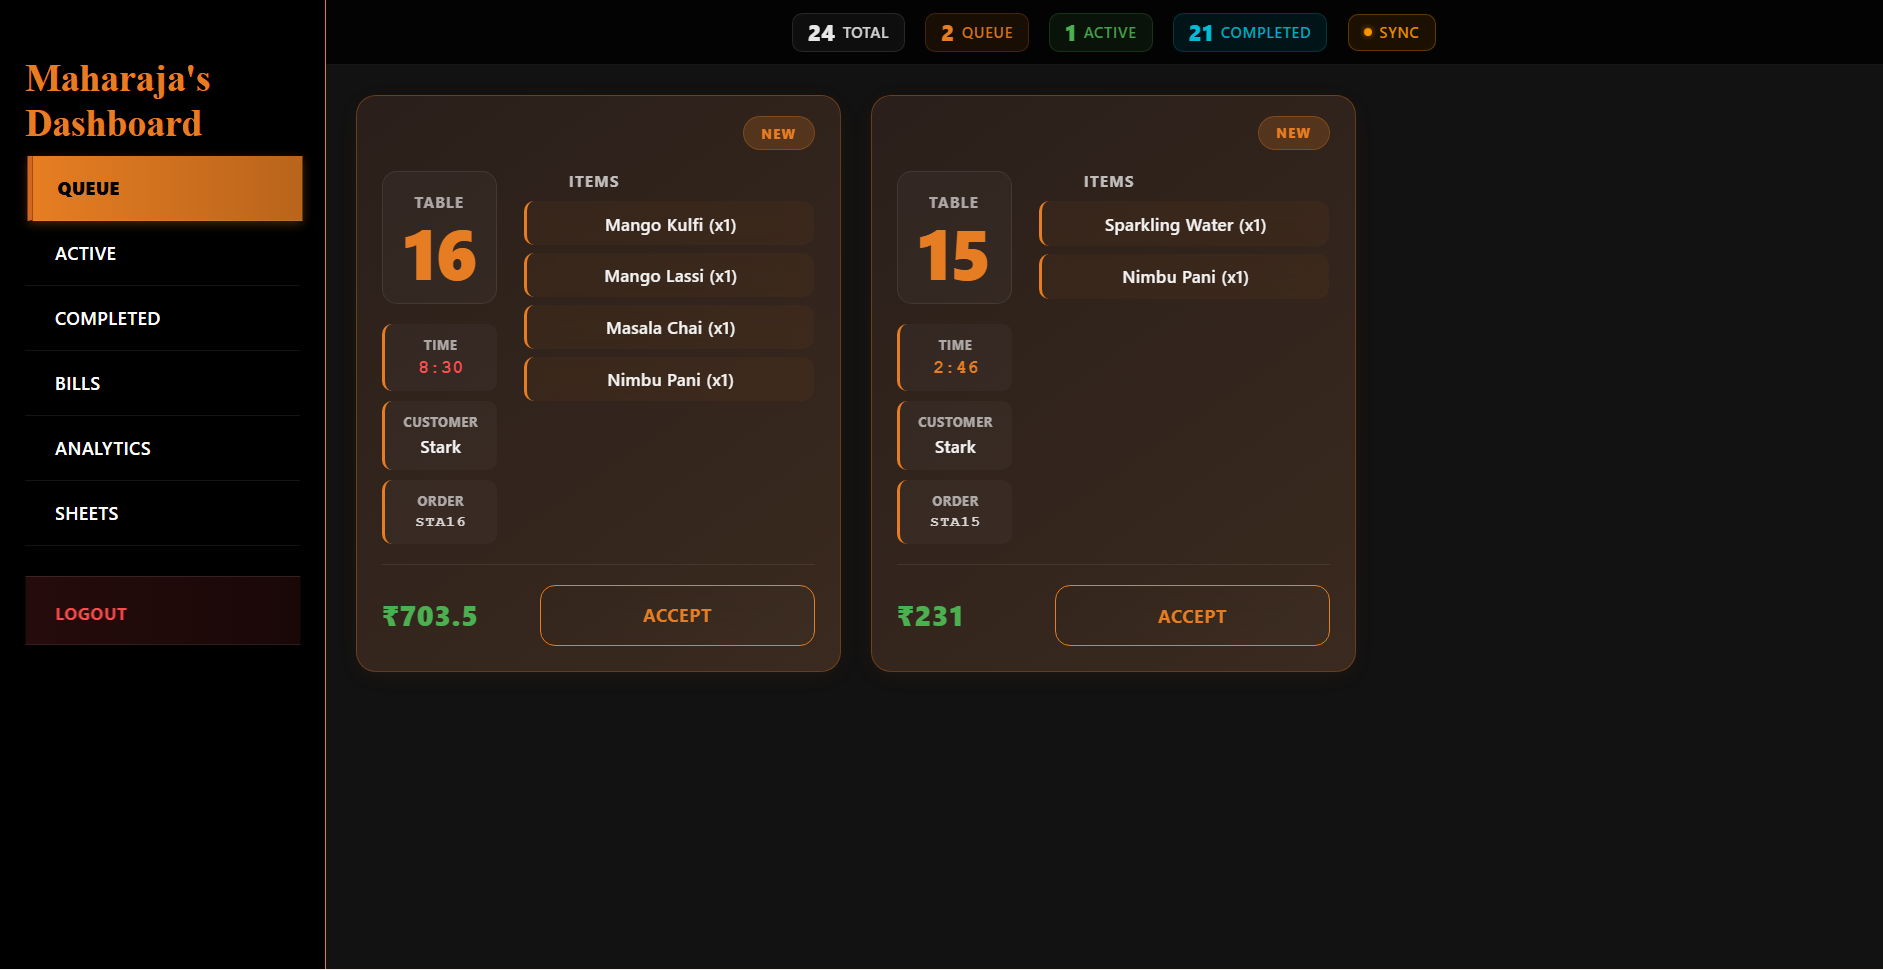
Task: Click the STA16 order number box
Action: [x=440, y=512]
